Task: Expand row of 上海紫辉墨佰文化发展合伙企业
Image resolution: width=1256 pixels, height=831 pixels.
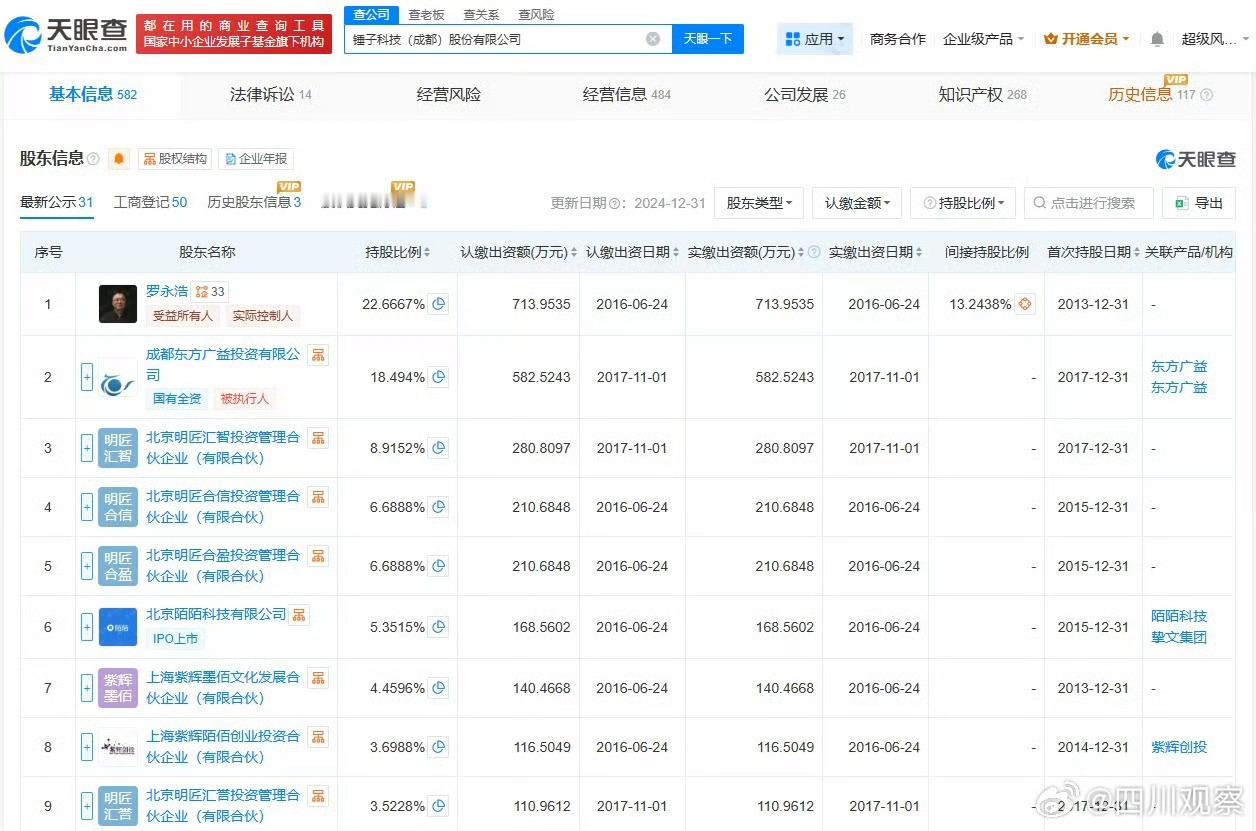Action: 87,688
